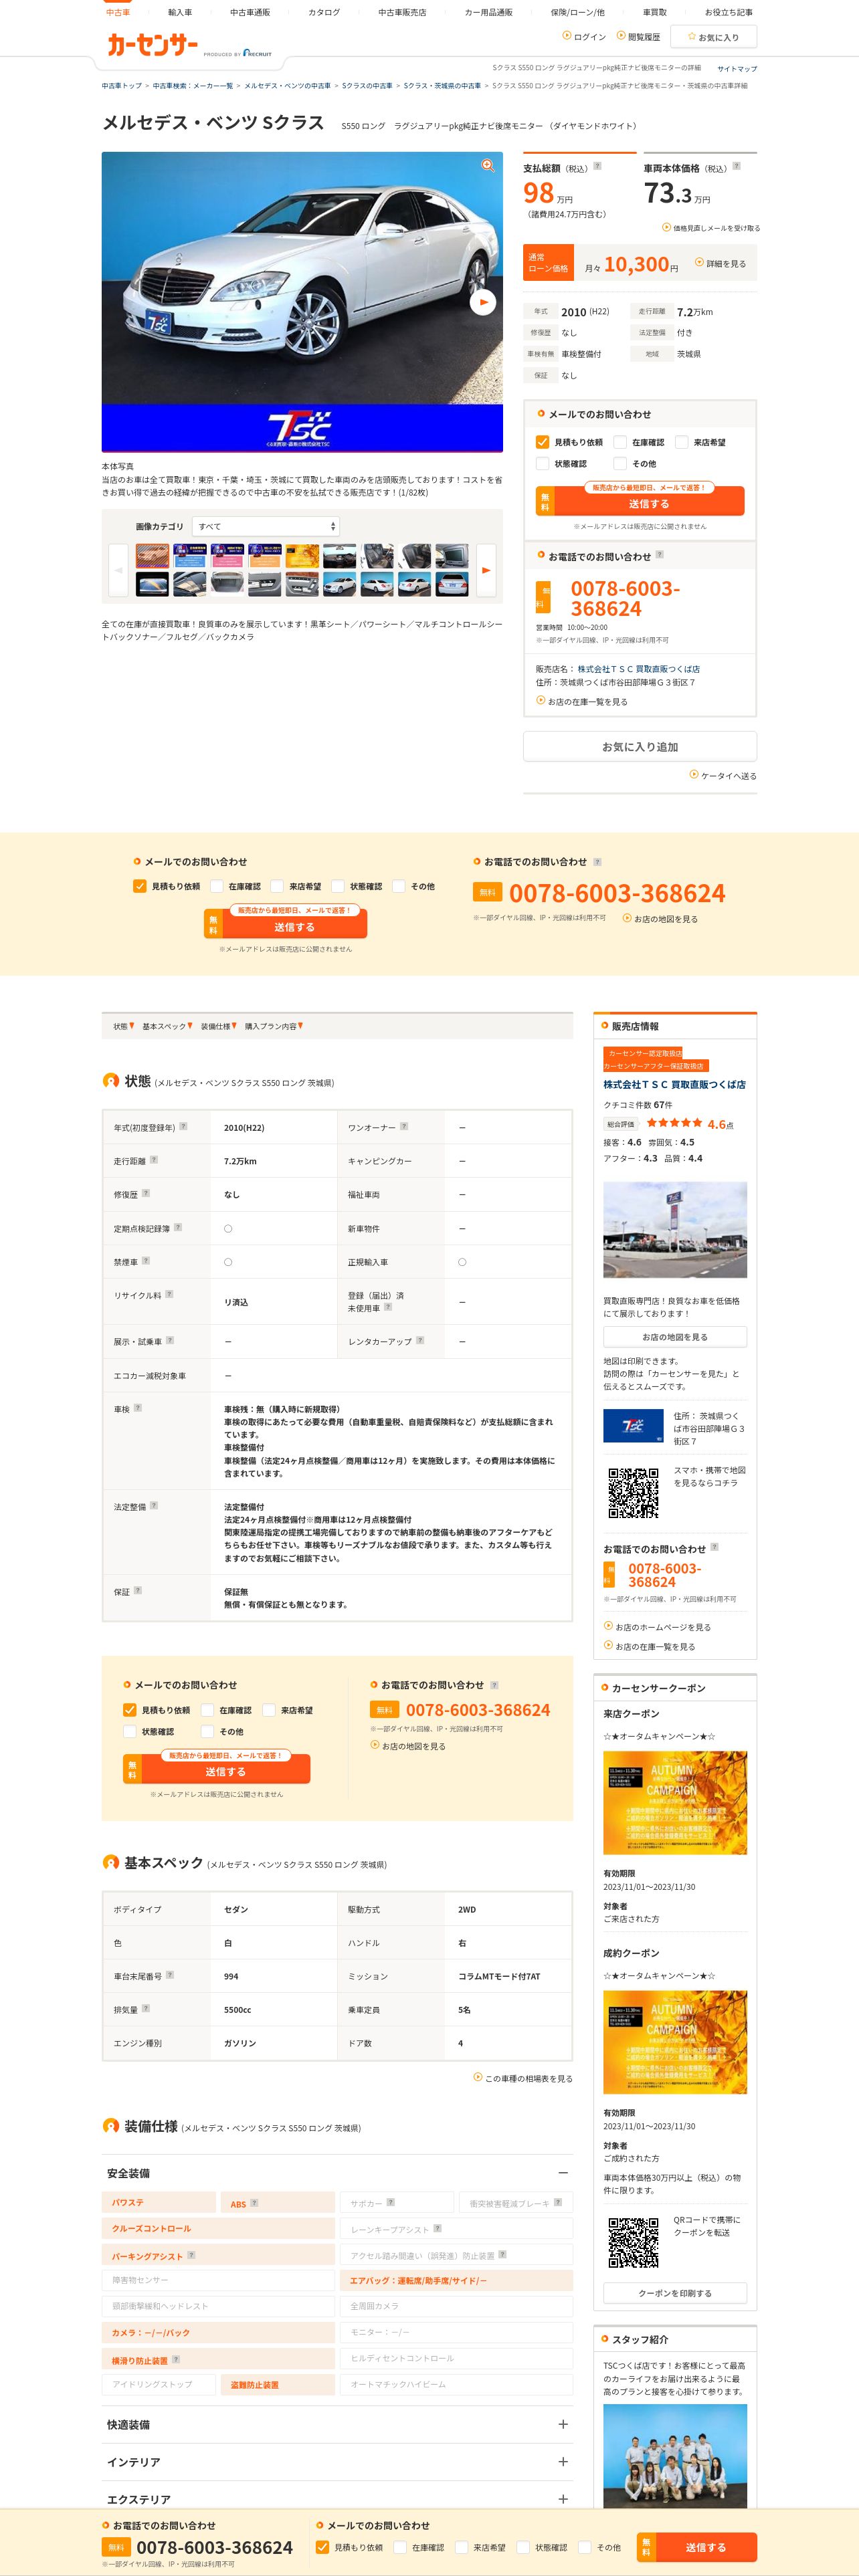Click クーポンを印刷する button
859x2576 pixels.
[675, 2292]
